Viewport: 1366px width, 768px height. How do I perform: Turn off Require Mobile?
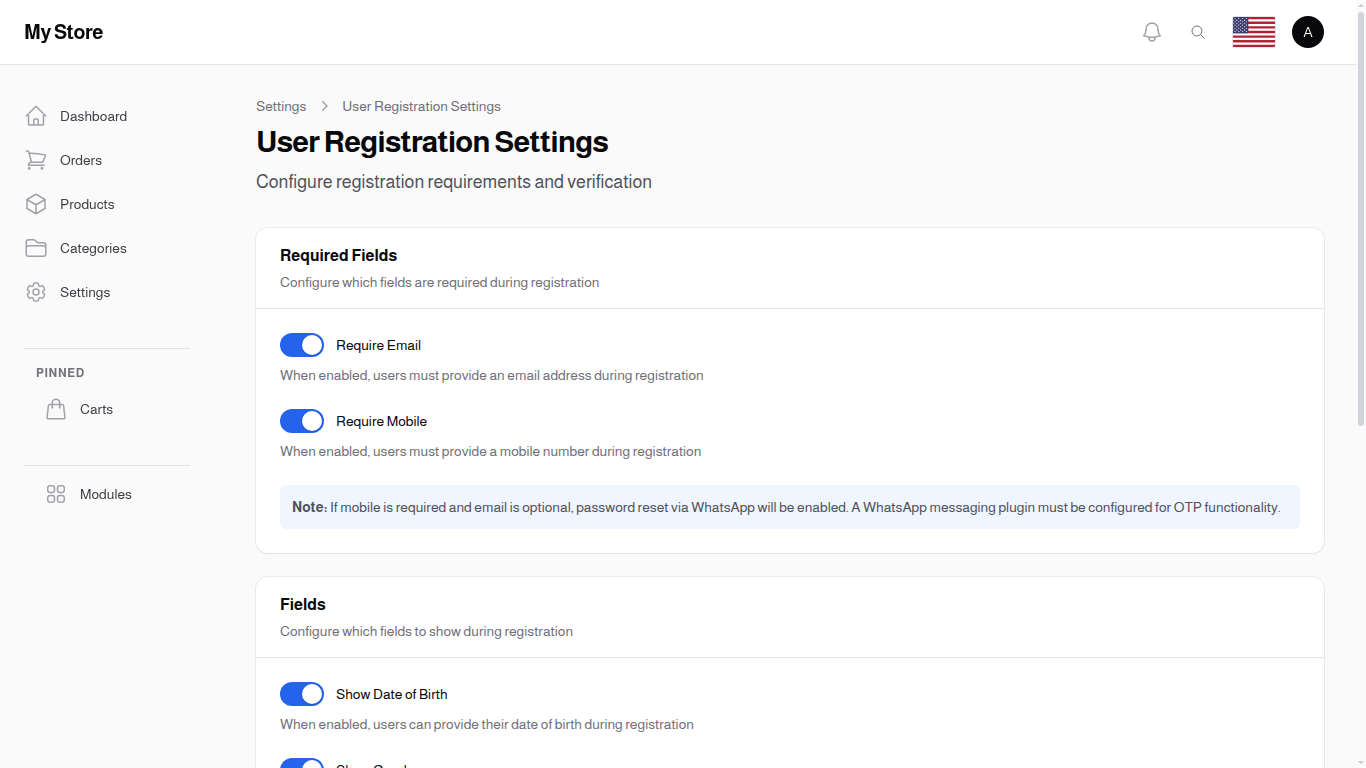coord(302,421)
